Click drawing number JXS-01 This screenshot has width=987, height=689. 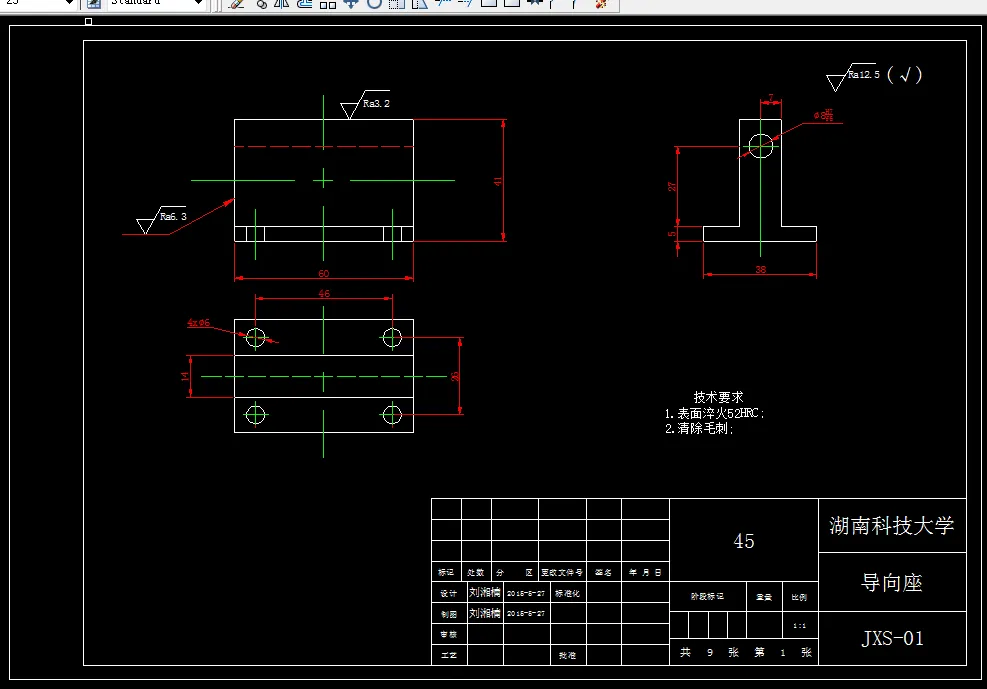[892, 638]
